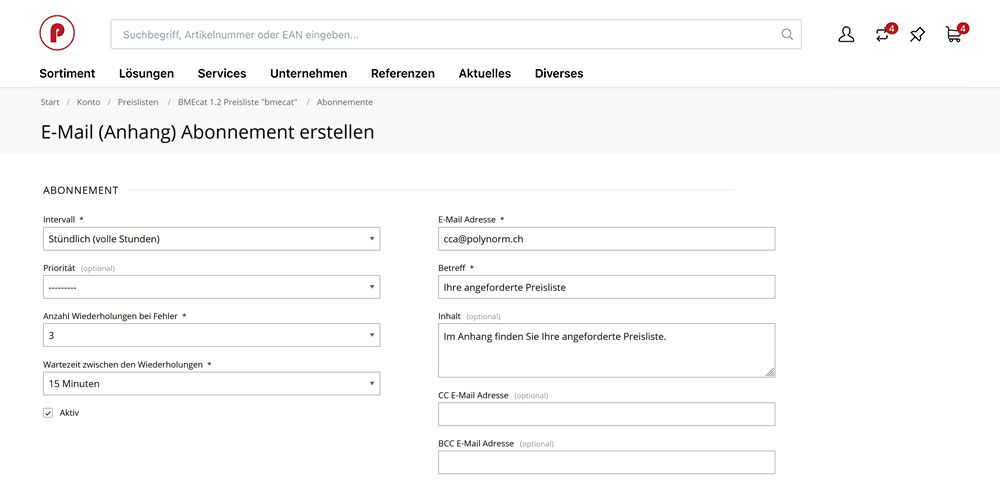Screen dimensions: 1000x500
Task: Click the E-Mail Adresse input field
Action: [606, 239]
